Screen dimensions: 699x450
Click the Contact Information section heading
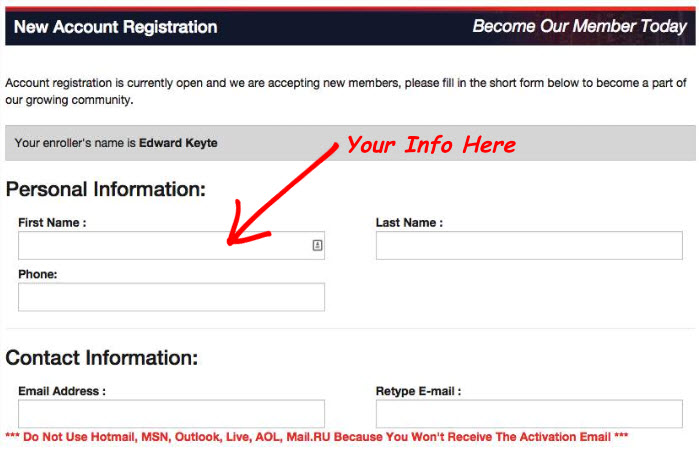pyautogui.click(x=102, y=358)
